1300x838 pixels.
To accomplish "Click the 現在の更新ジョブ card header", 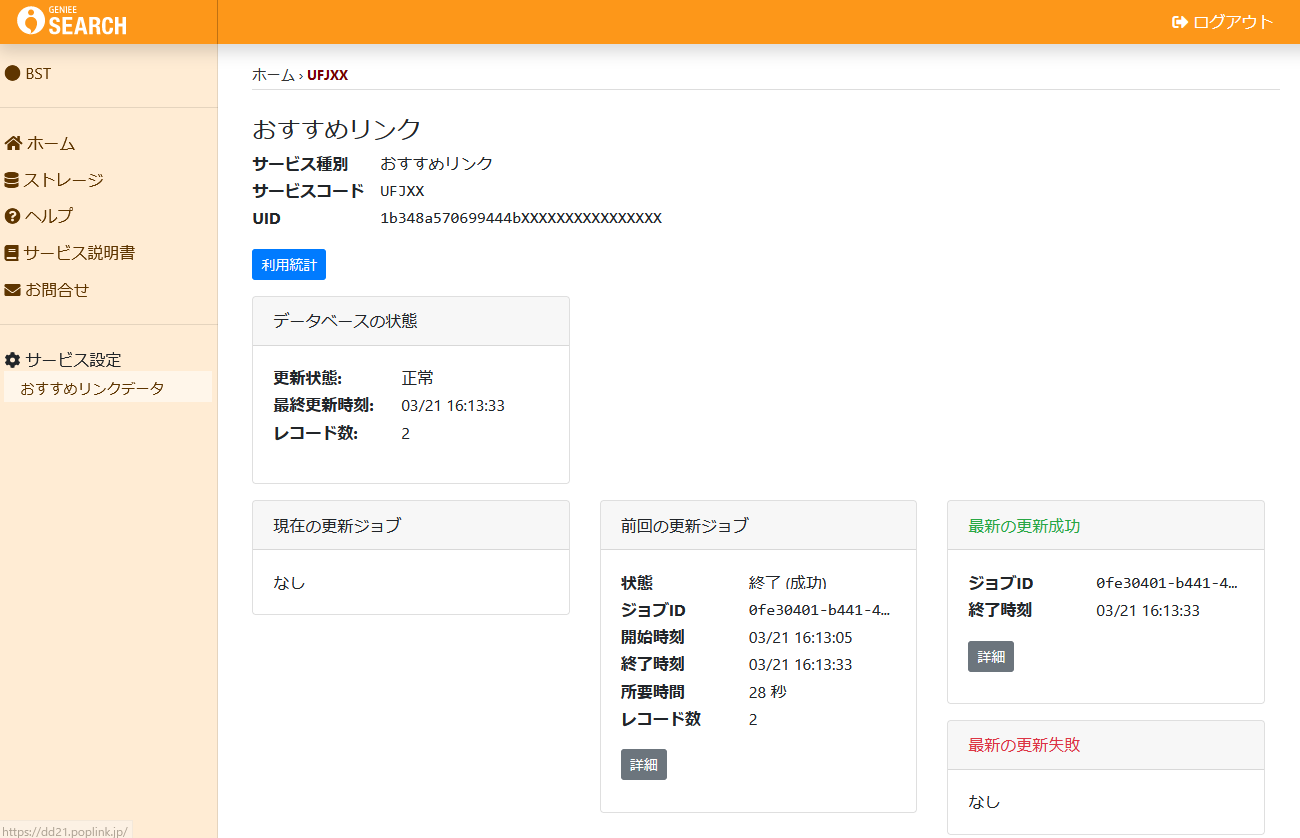I will tap(411, 525).
